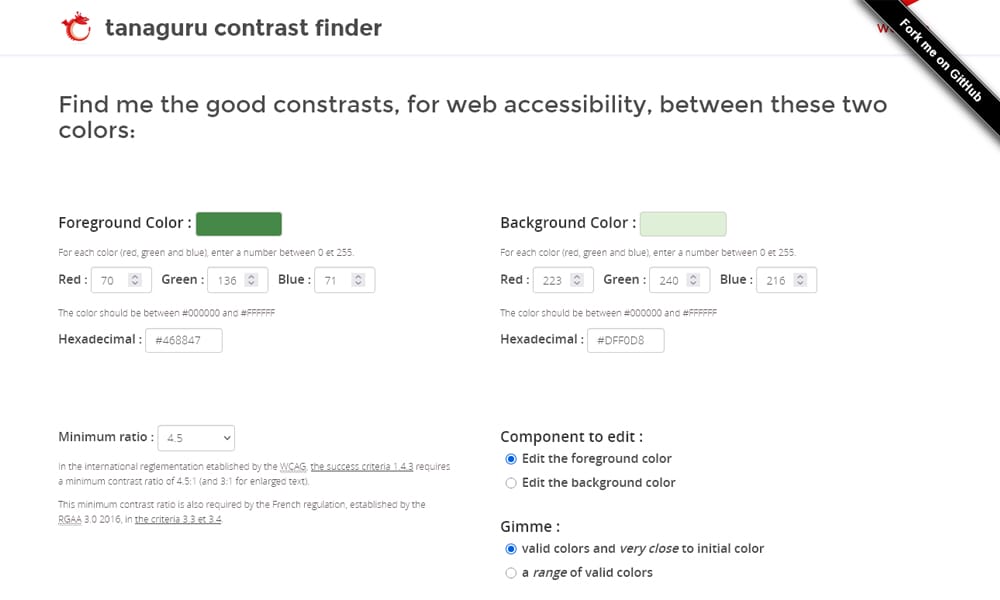Increment the foreground Green value stepper
This screenshot has height=600, width=1000.
[252, 275]
